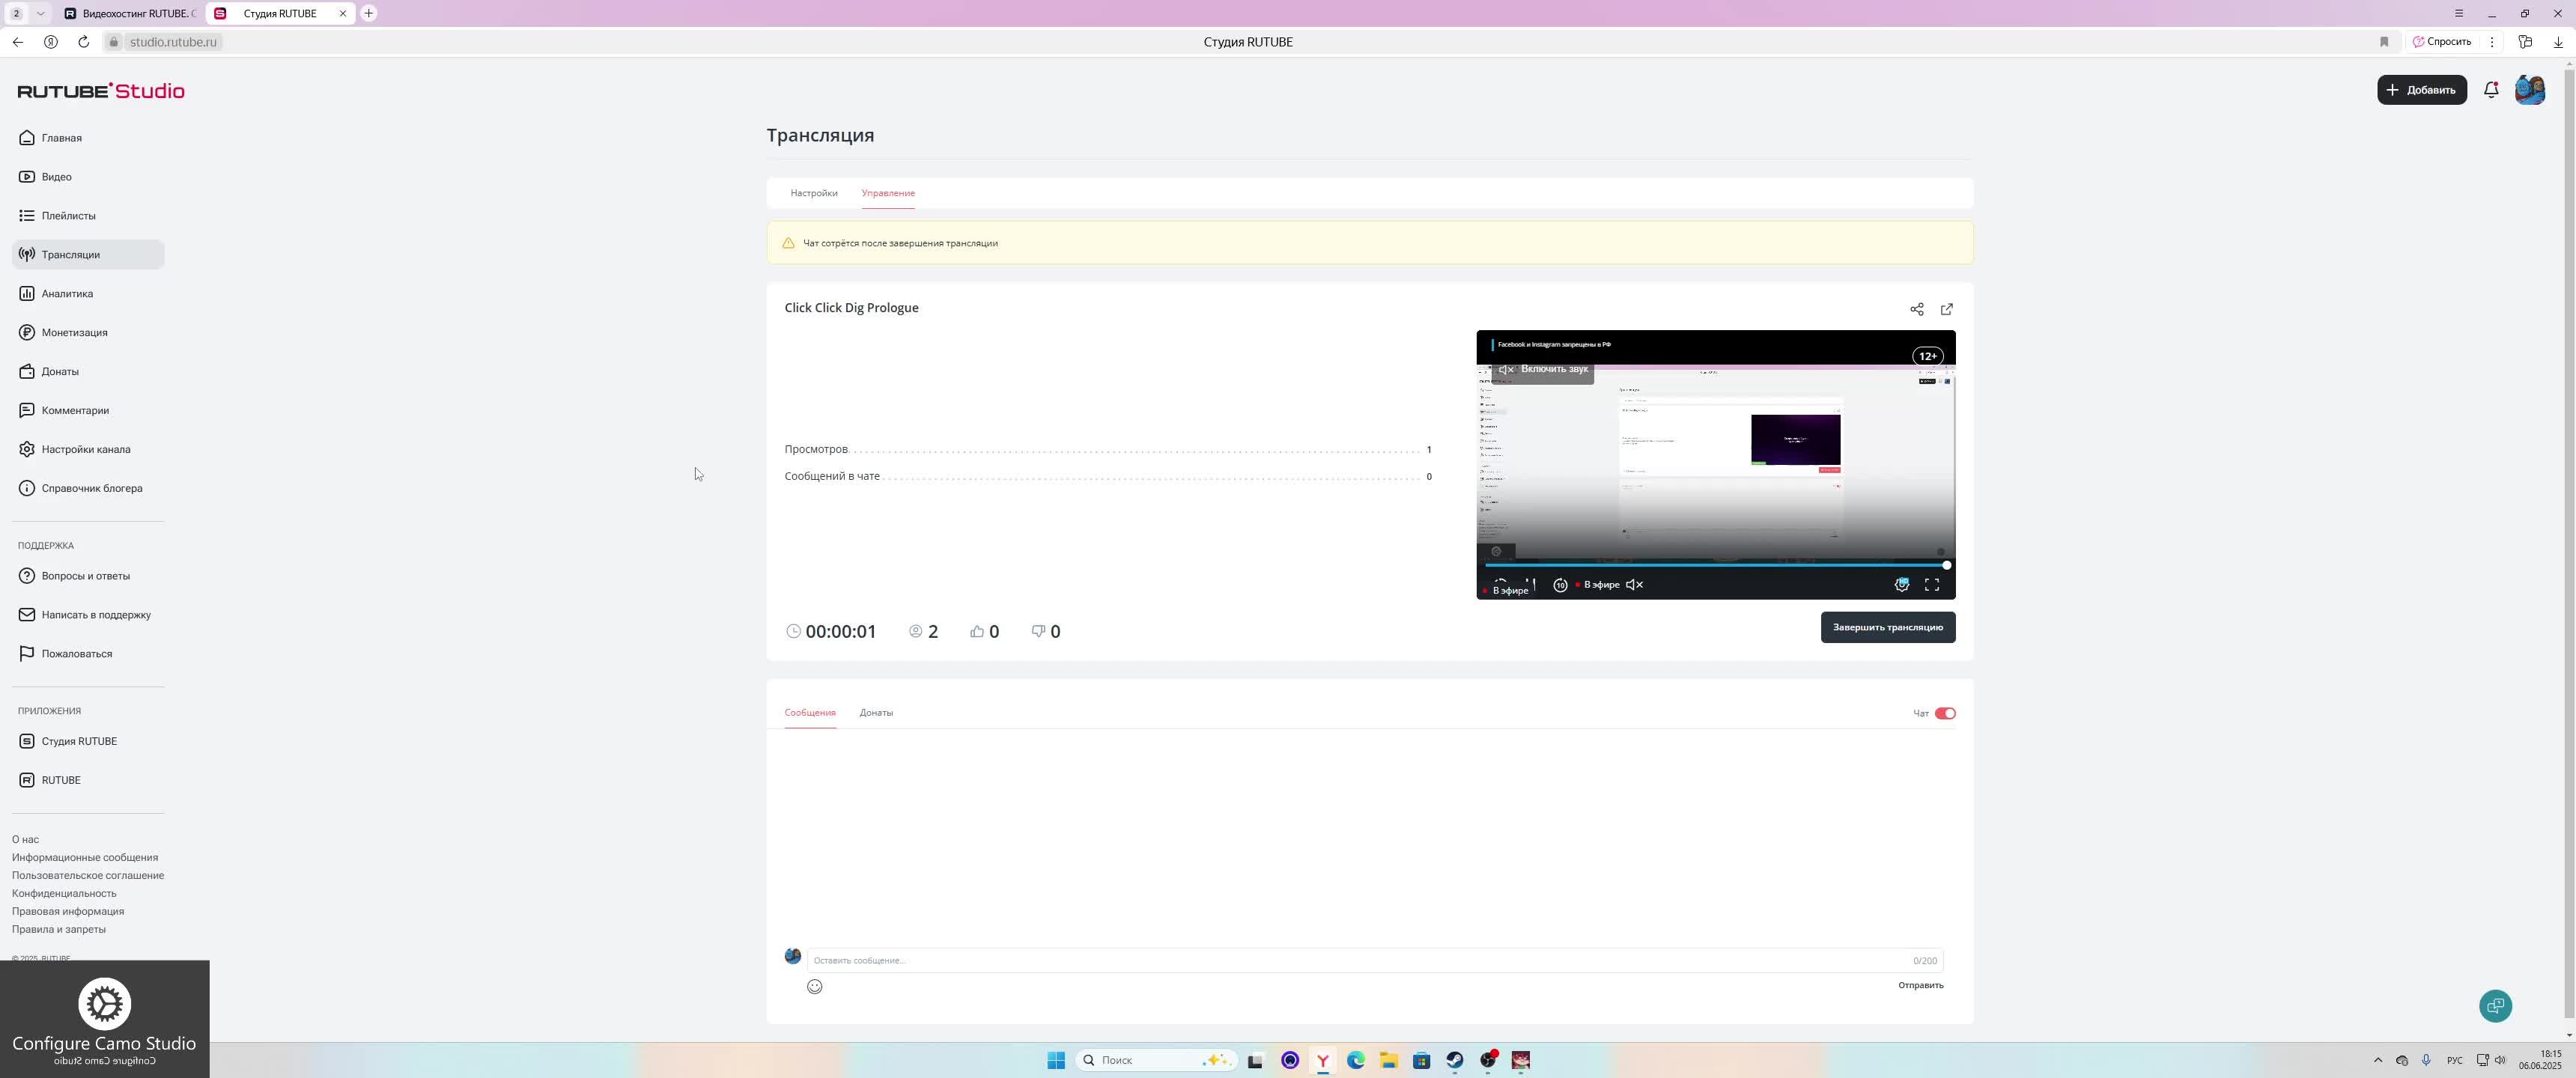Click Завершить трансляцию button

(x=1888, y=628)
